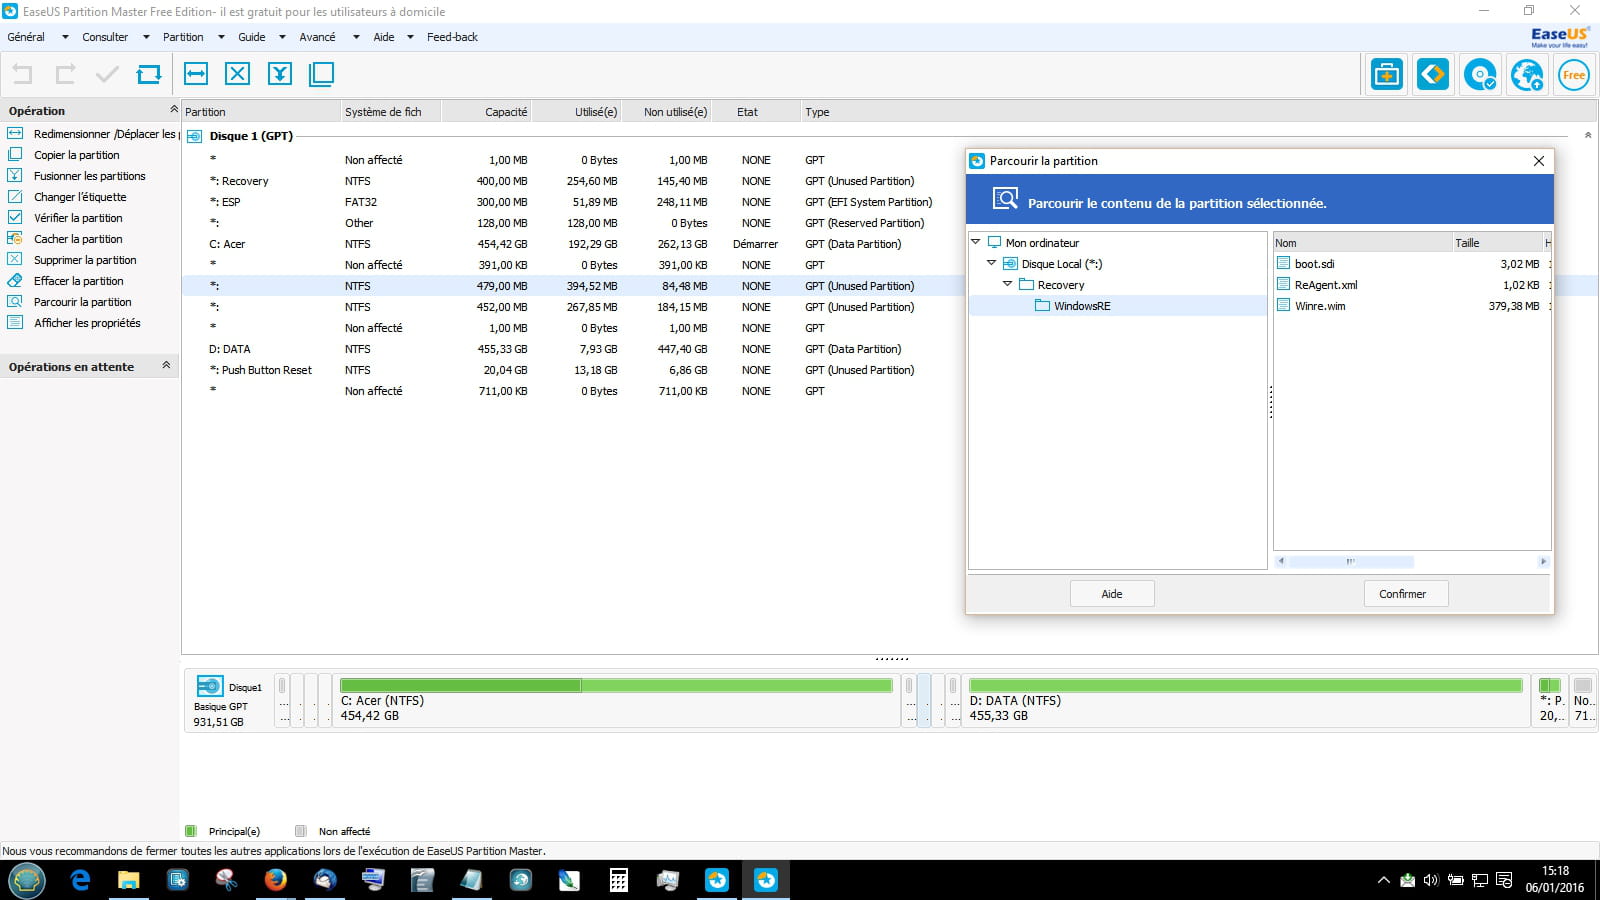Open the Consulter menu
This screenshot has height=900, width=1600.
tap(105, 37)
